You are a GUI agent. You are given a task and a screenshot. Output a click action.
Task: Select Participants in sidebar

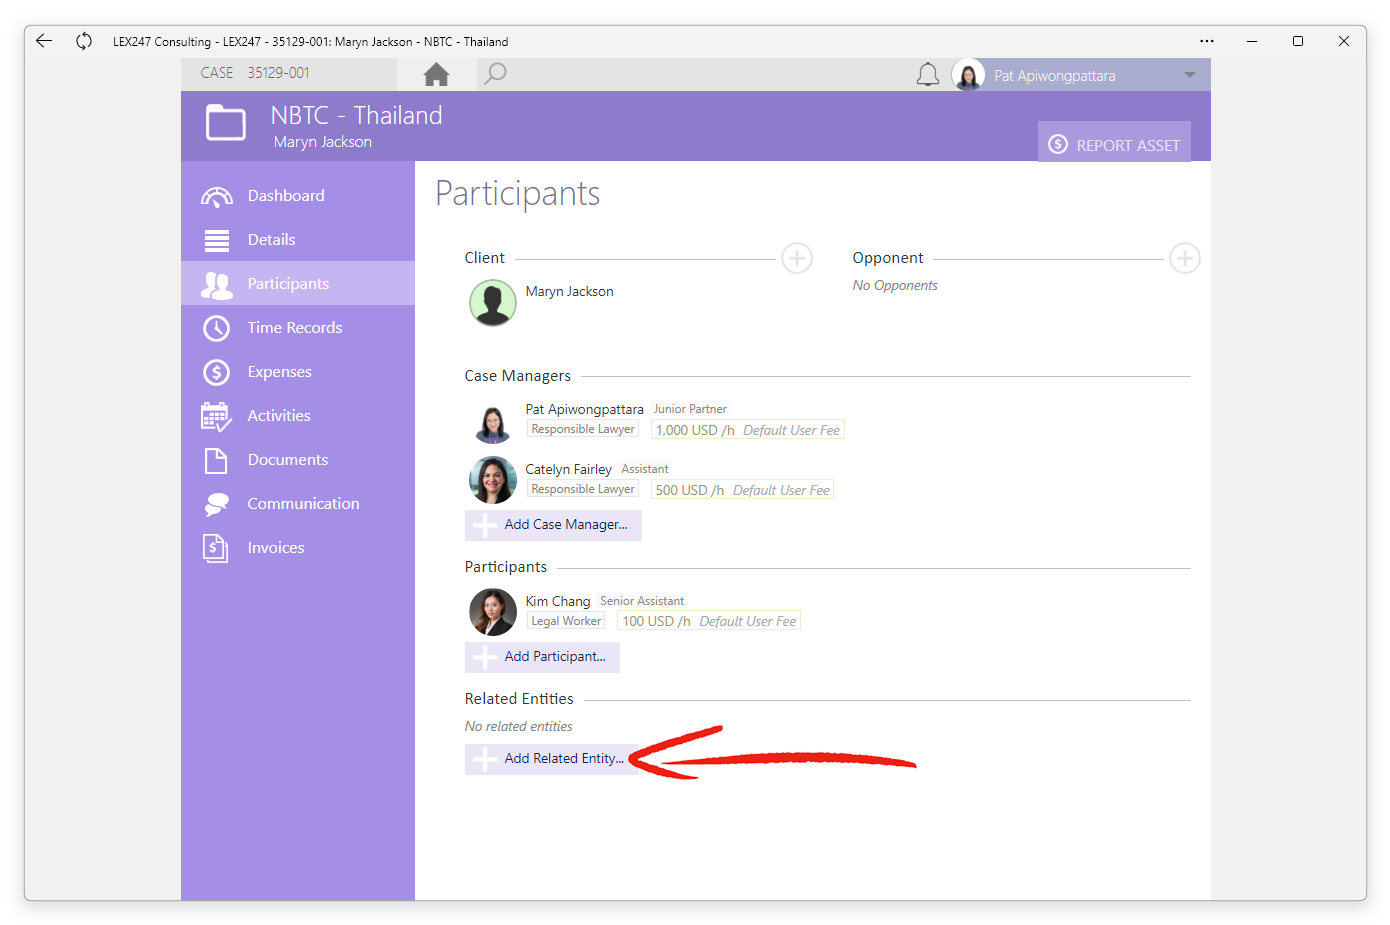point(298,283)
